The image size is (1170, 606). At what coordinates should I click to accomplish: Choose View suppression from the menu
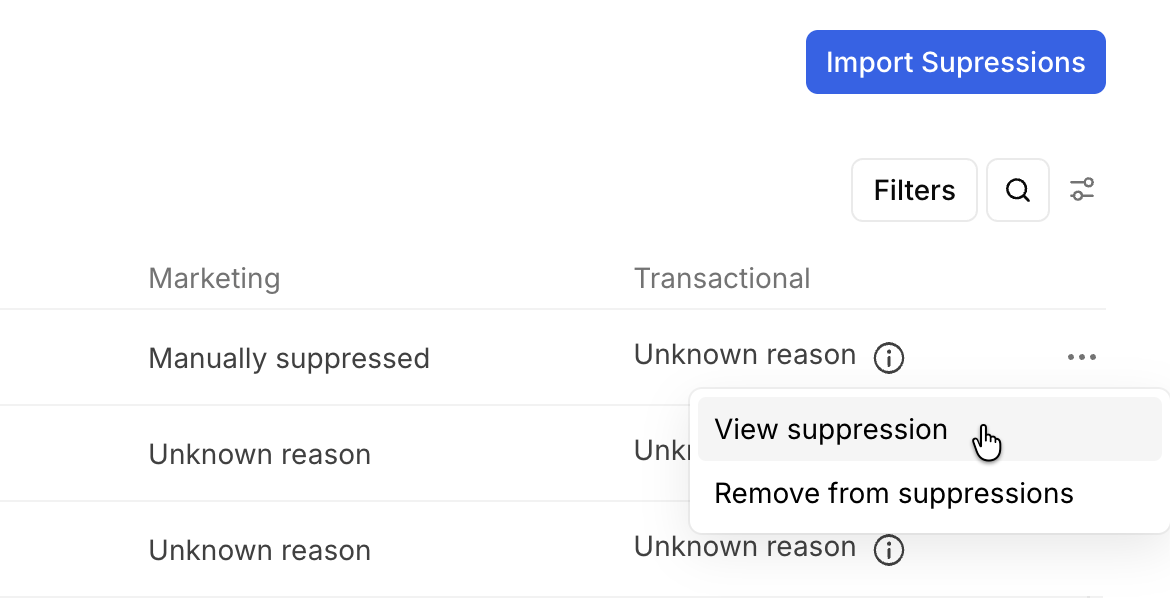pyautogui.click(x=831, y=430)
